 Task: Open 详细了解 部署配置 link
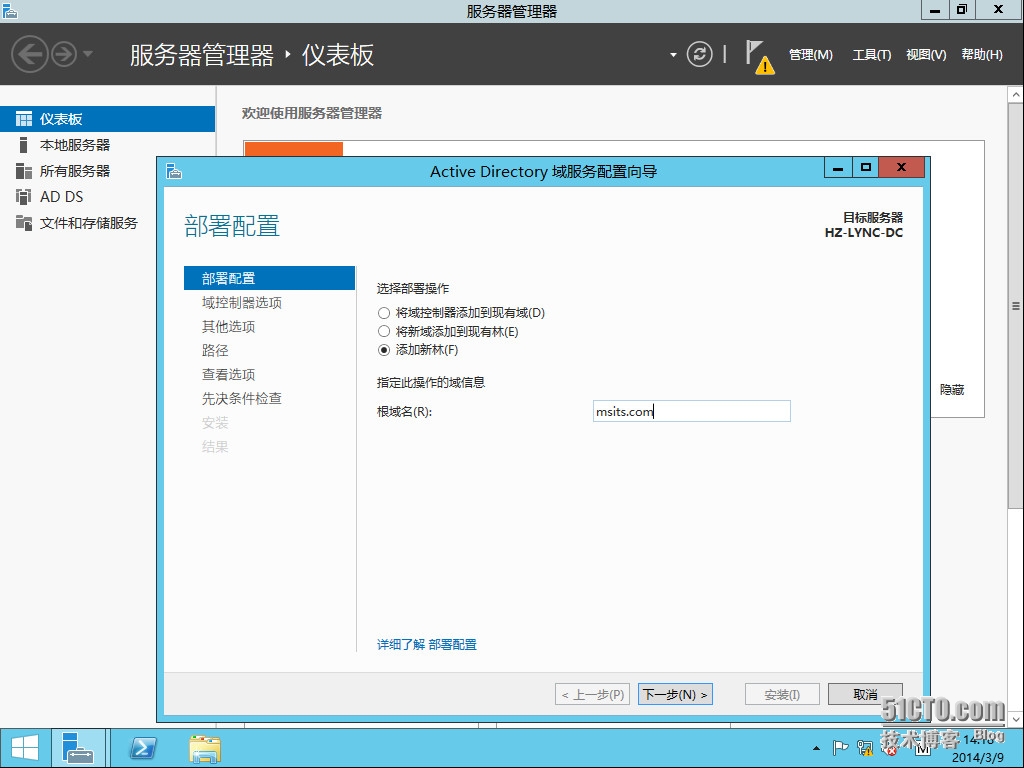(426, 645)
